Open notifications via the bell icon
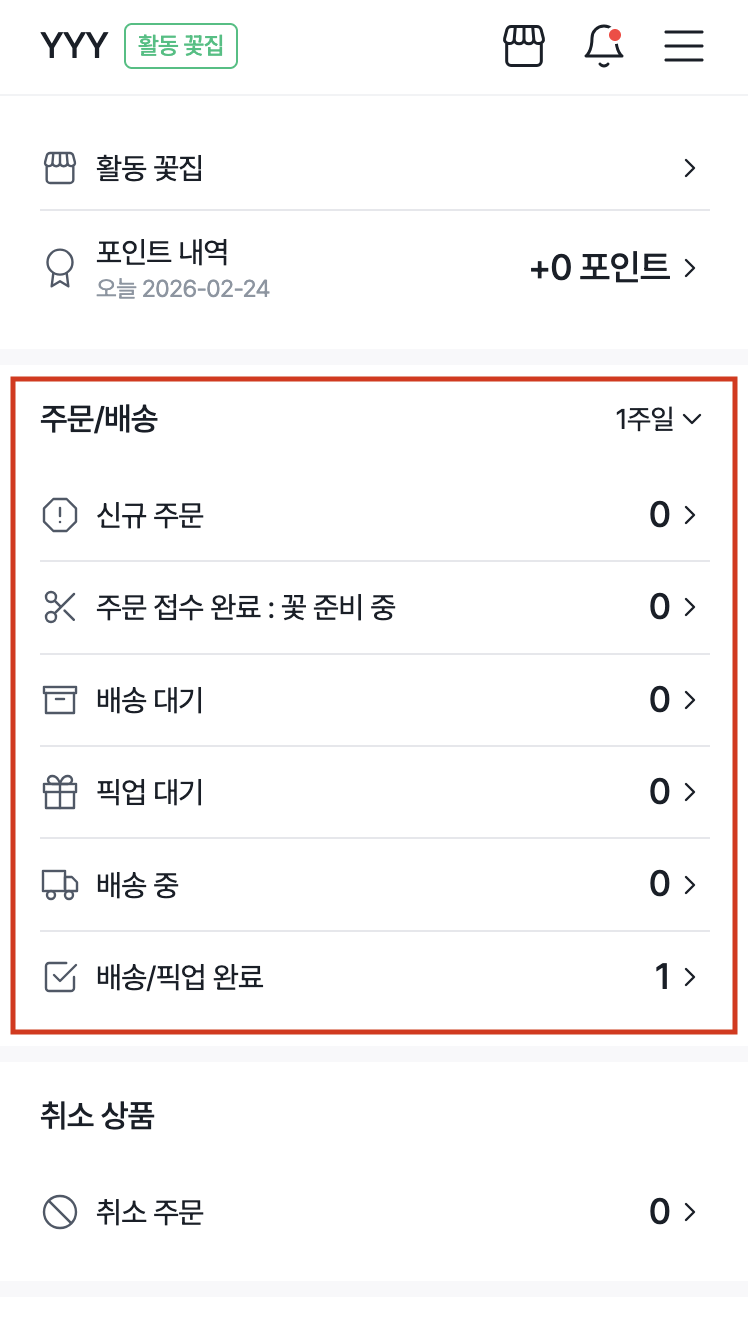This screenshot has width=748, height=1330. coord(603,46)
